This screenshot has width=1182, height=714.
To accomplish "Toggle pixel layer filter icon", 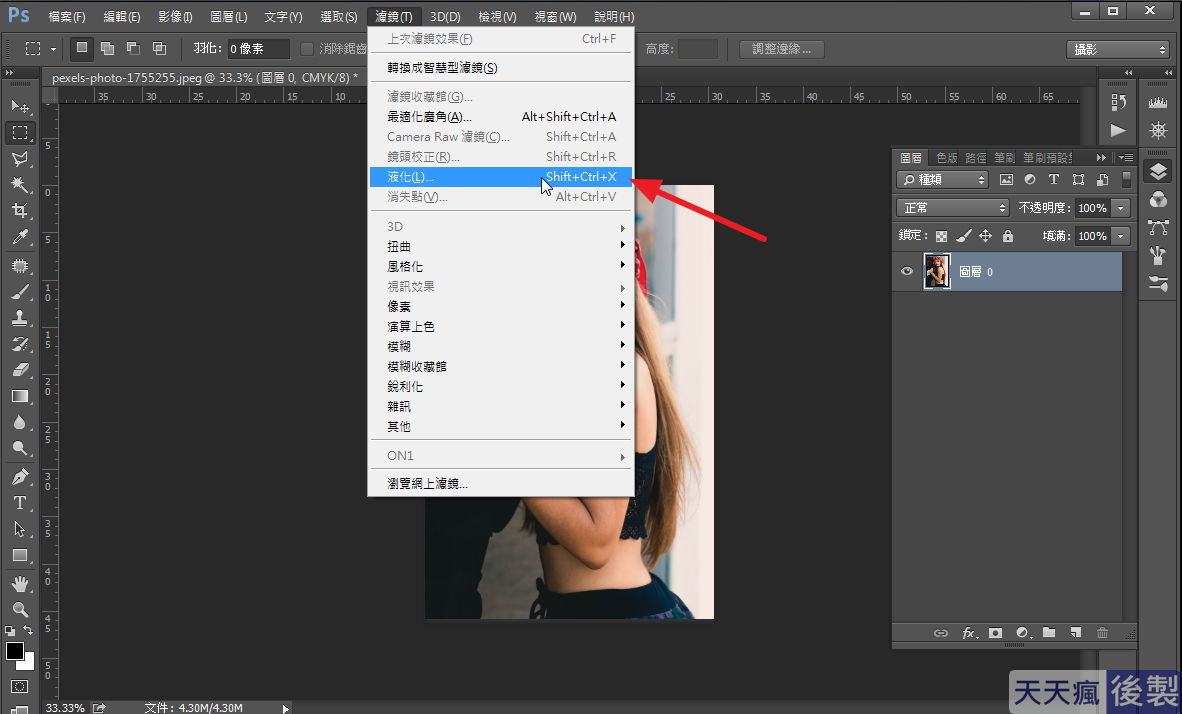I will 1006,179.
